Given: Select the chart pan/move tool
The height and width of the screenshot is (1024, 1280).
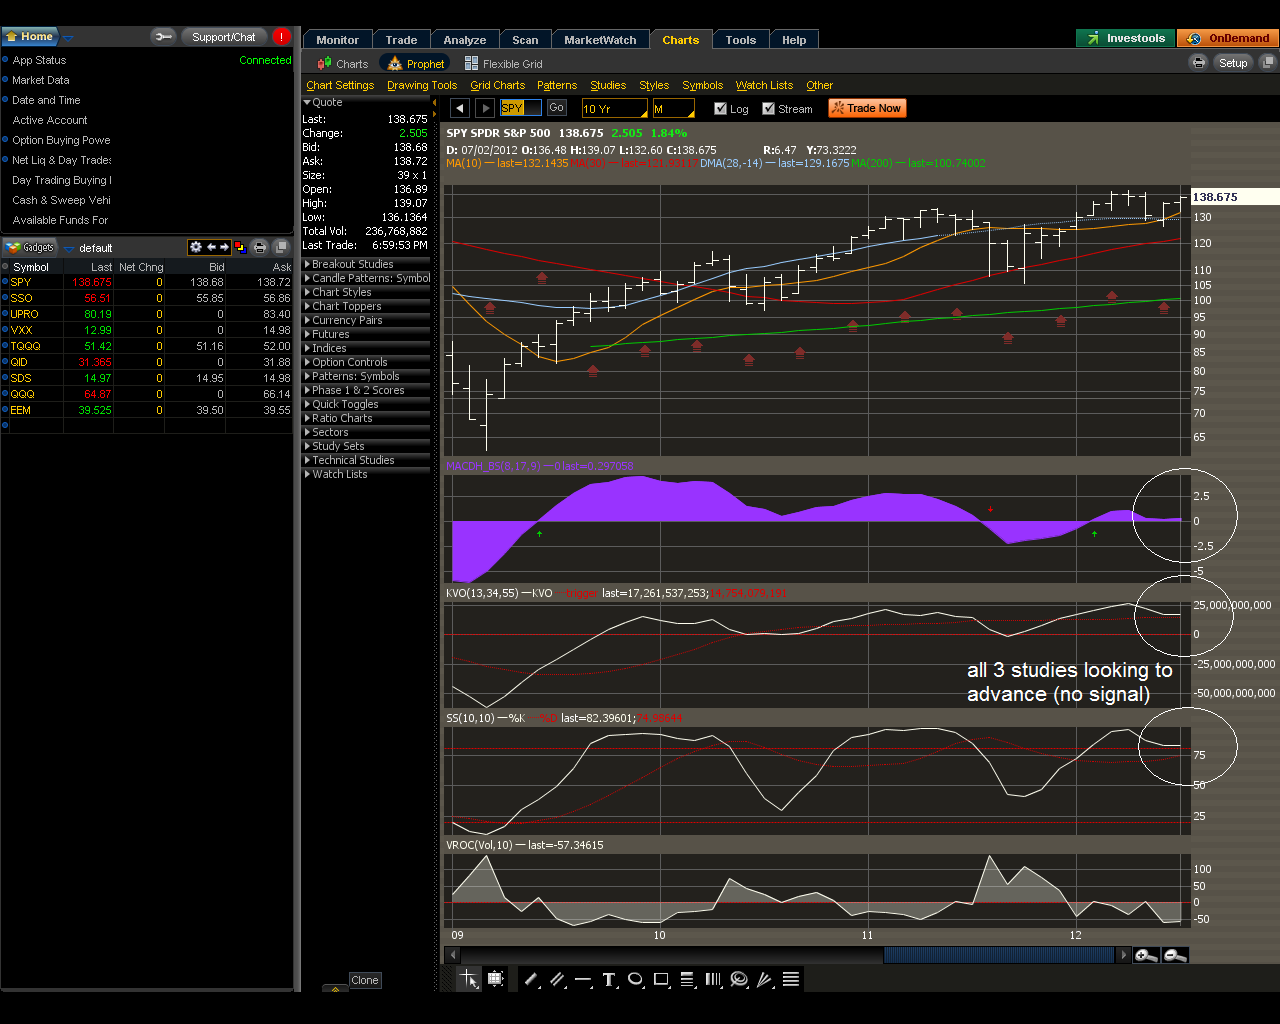Looking at the screenshot, I should 496,980.
